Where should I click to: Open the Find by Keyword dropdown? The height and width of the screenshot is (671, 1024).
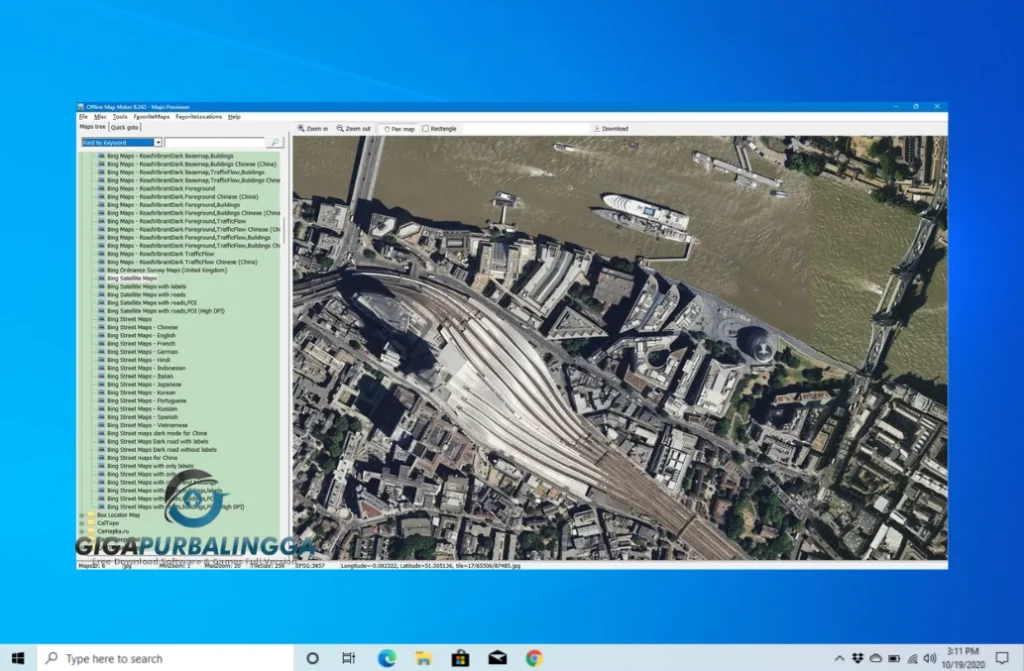(157, 141)
